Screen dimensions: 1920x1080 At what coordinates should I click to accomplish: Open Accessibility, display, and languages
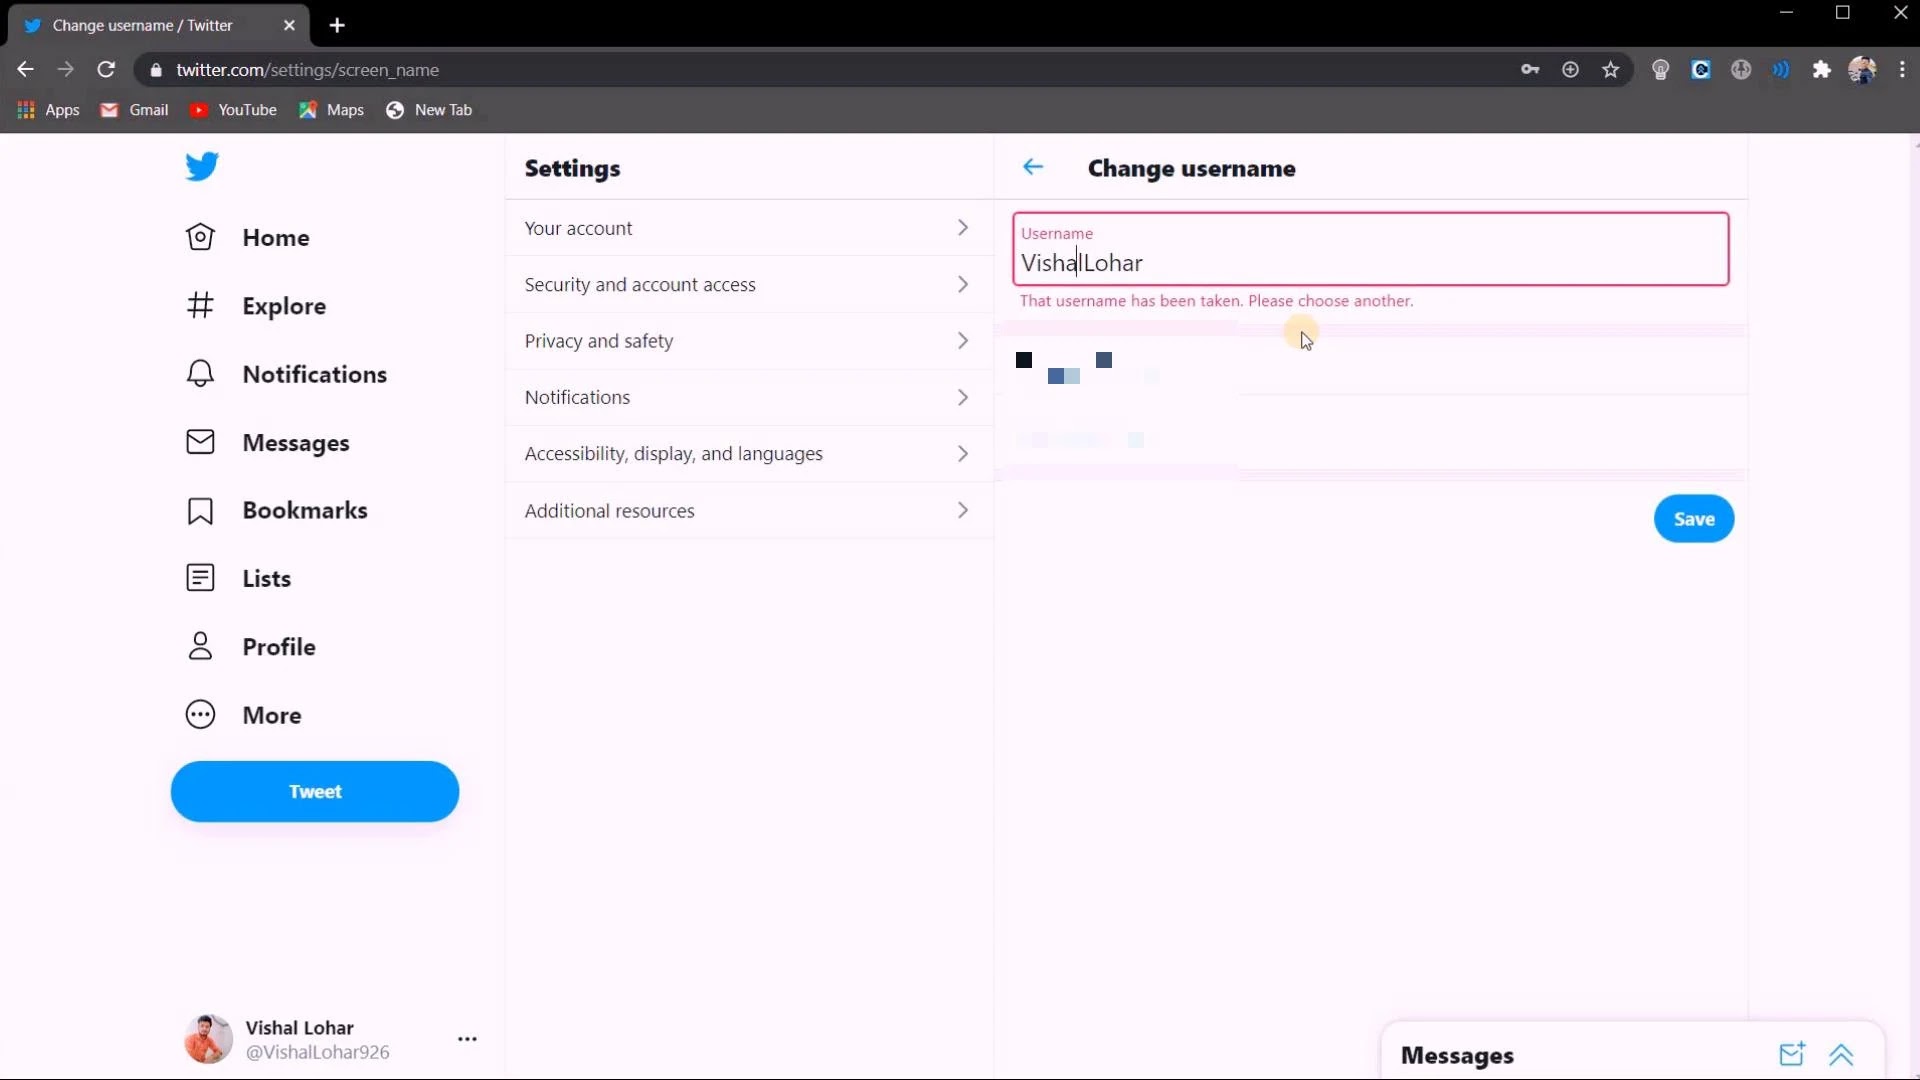tap(748, 454)
